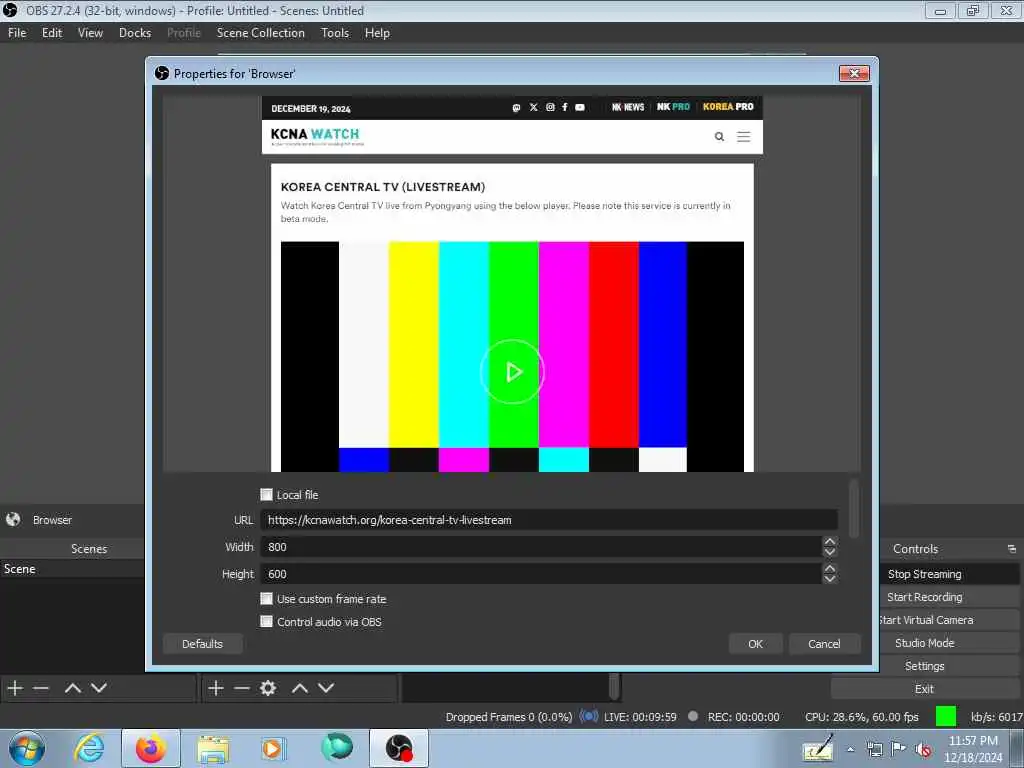Open the Tools menu

tap(335, 33)
